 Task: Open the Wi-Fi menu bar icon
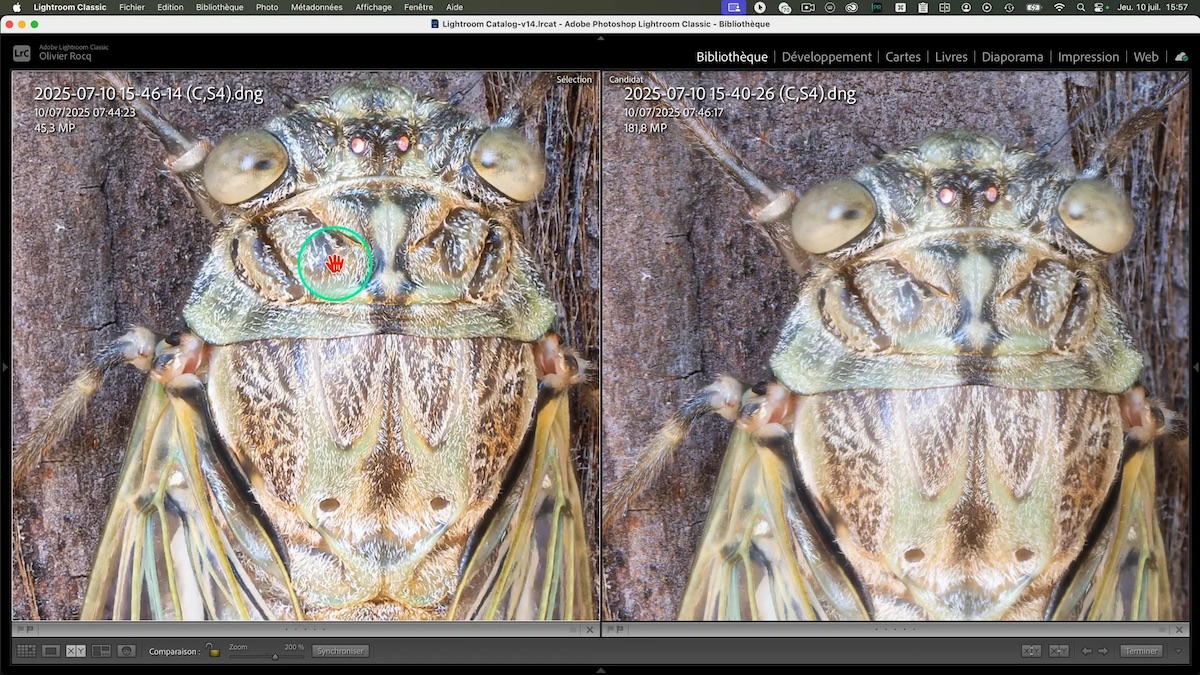1059,7
